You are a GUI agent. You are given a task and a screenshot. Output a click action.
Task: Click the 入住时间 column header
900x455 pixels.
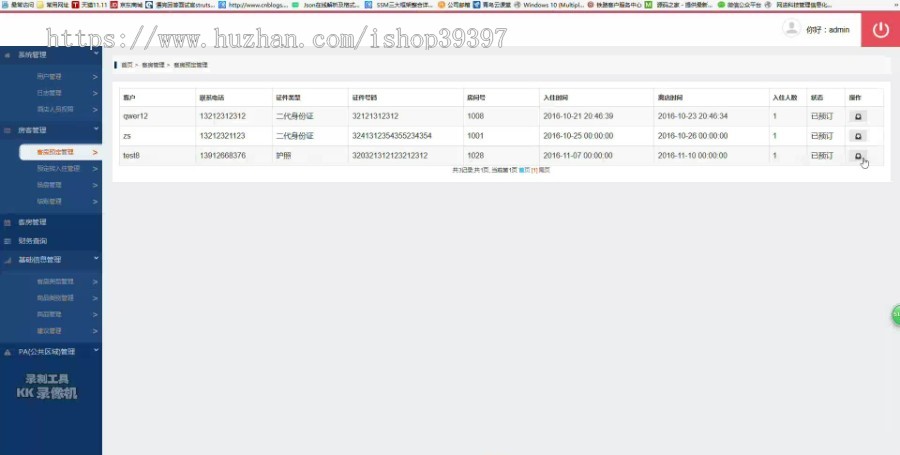point(556,98)
